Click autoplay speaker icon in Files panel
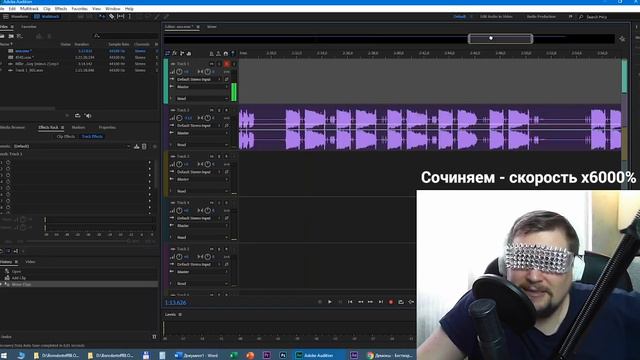640x360 pixels. (x=88, y=116)
